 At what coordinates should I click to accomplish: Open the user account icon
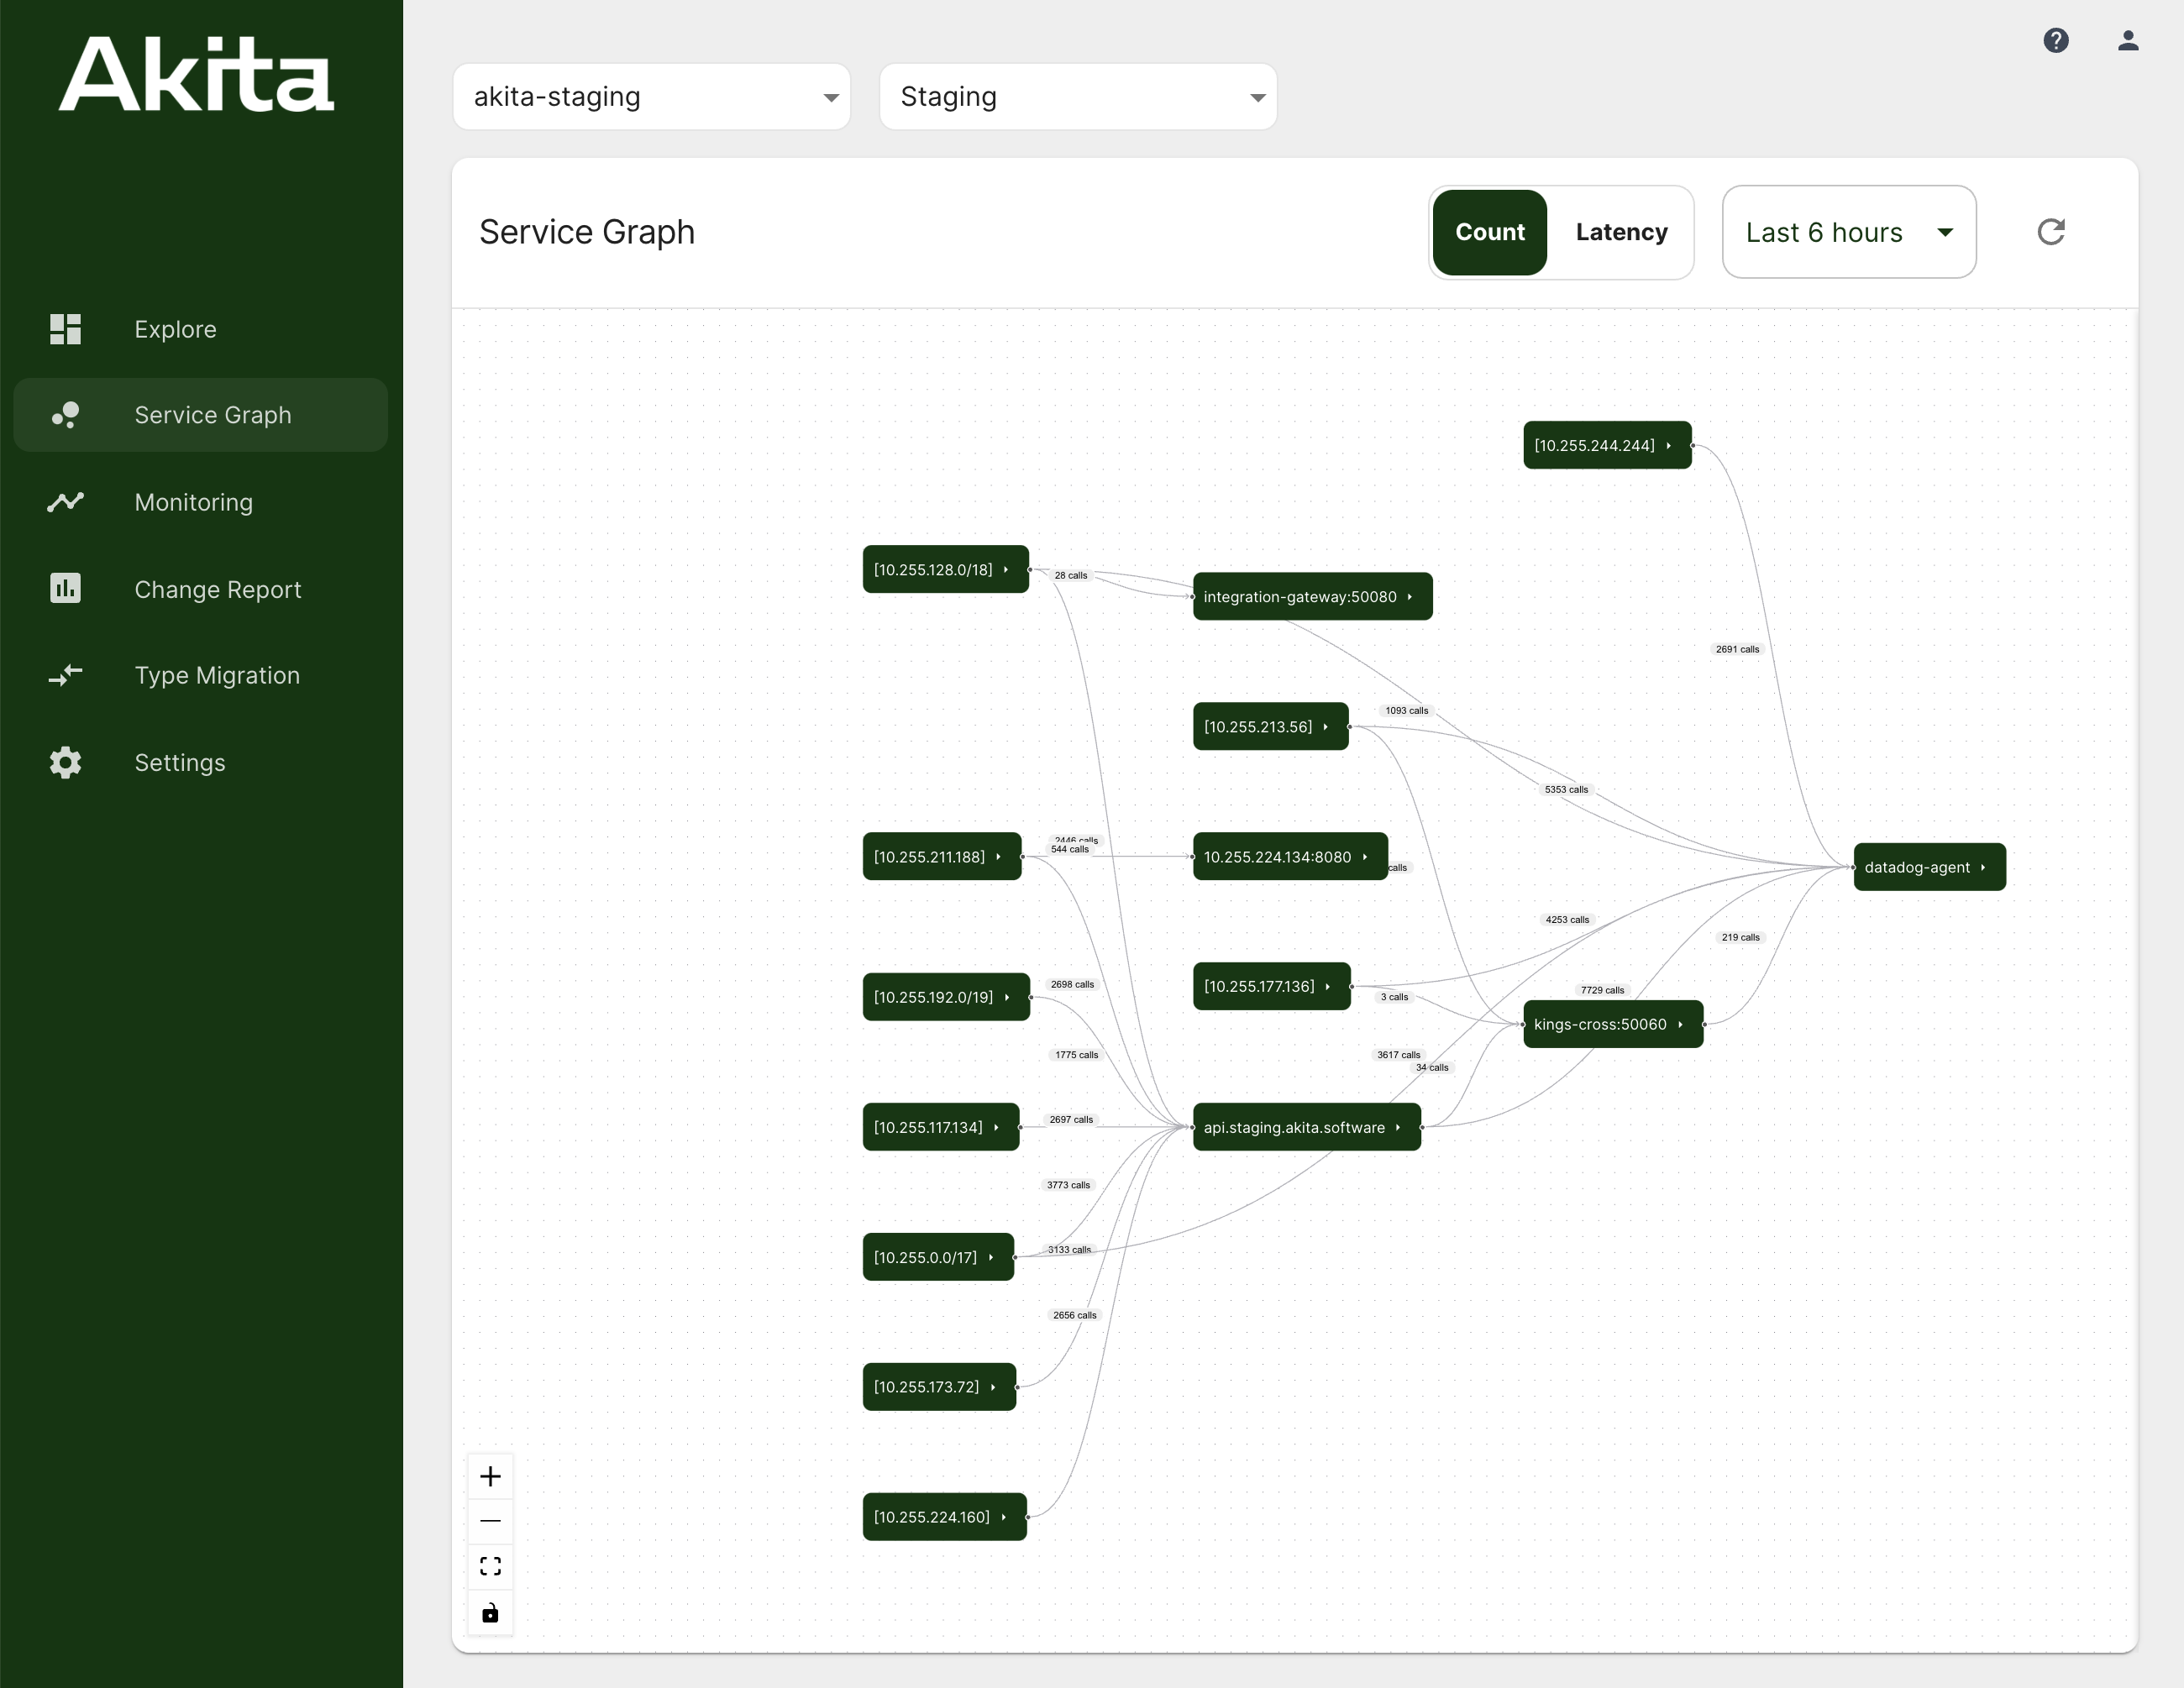(2127, 41)
